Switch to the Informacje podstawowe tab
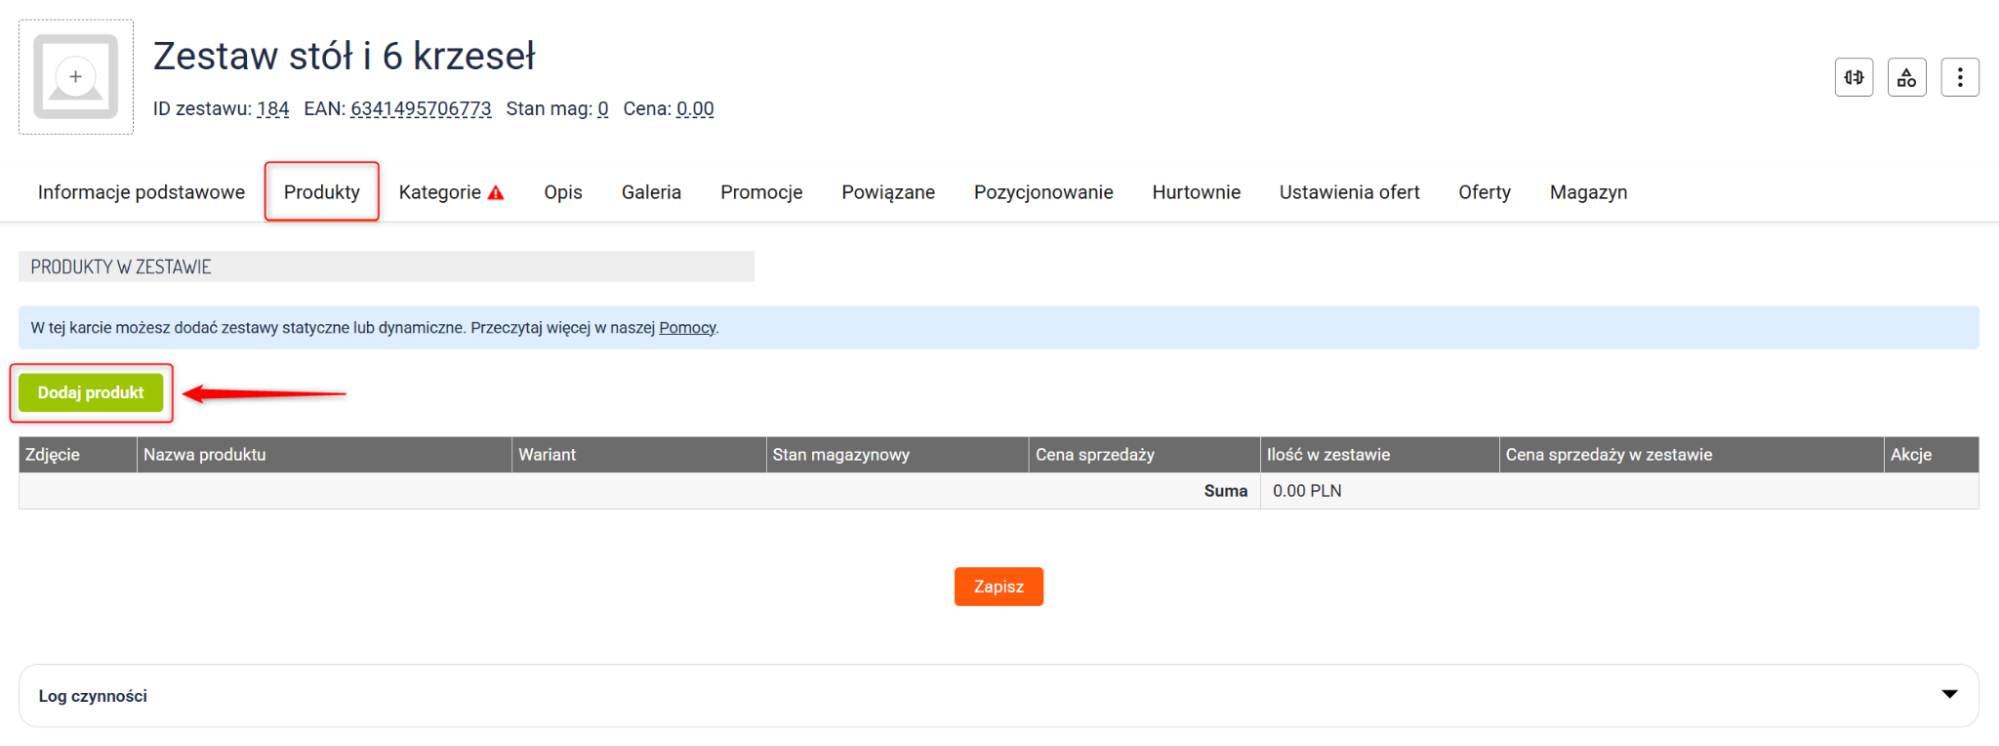1999x746 pixels. tap(141, 192)
